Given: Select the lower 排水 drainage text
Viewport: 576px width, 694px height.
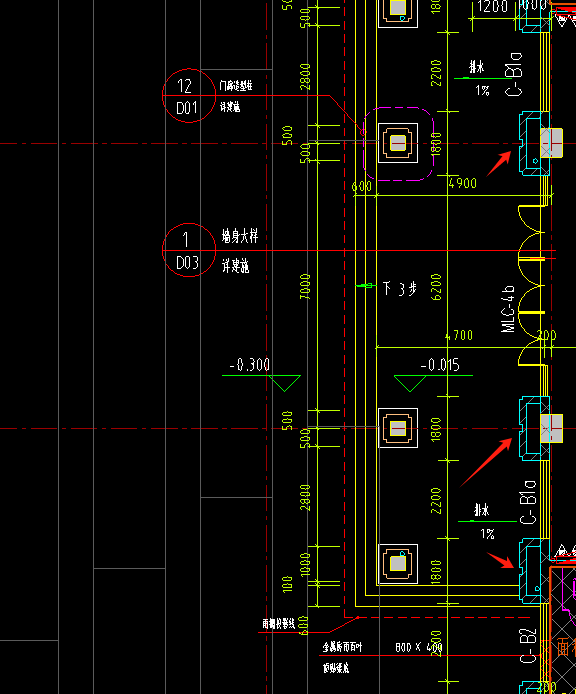Looking at the screenshot, I should tap(482, 510).
